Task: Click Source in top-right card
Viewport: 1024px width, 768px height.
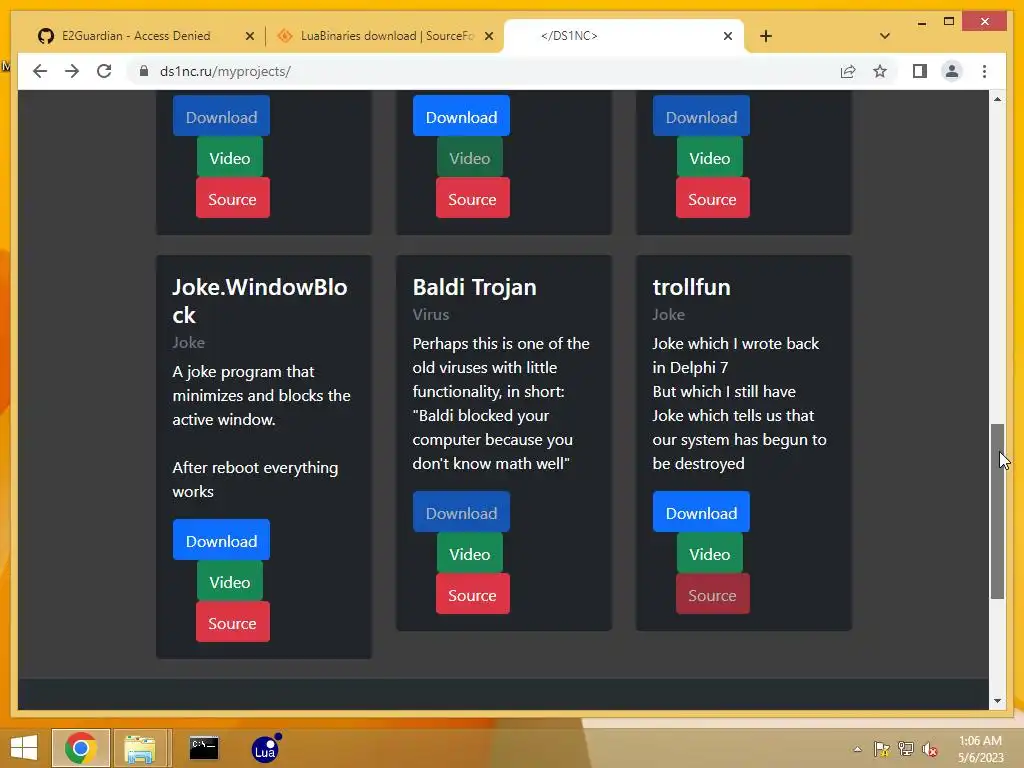Action: [712, 199]
